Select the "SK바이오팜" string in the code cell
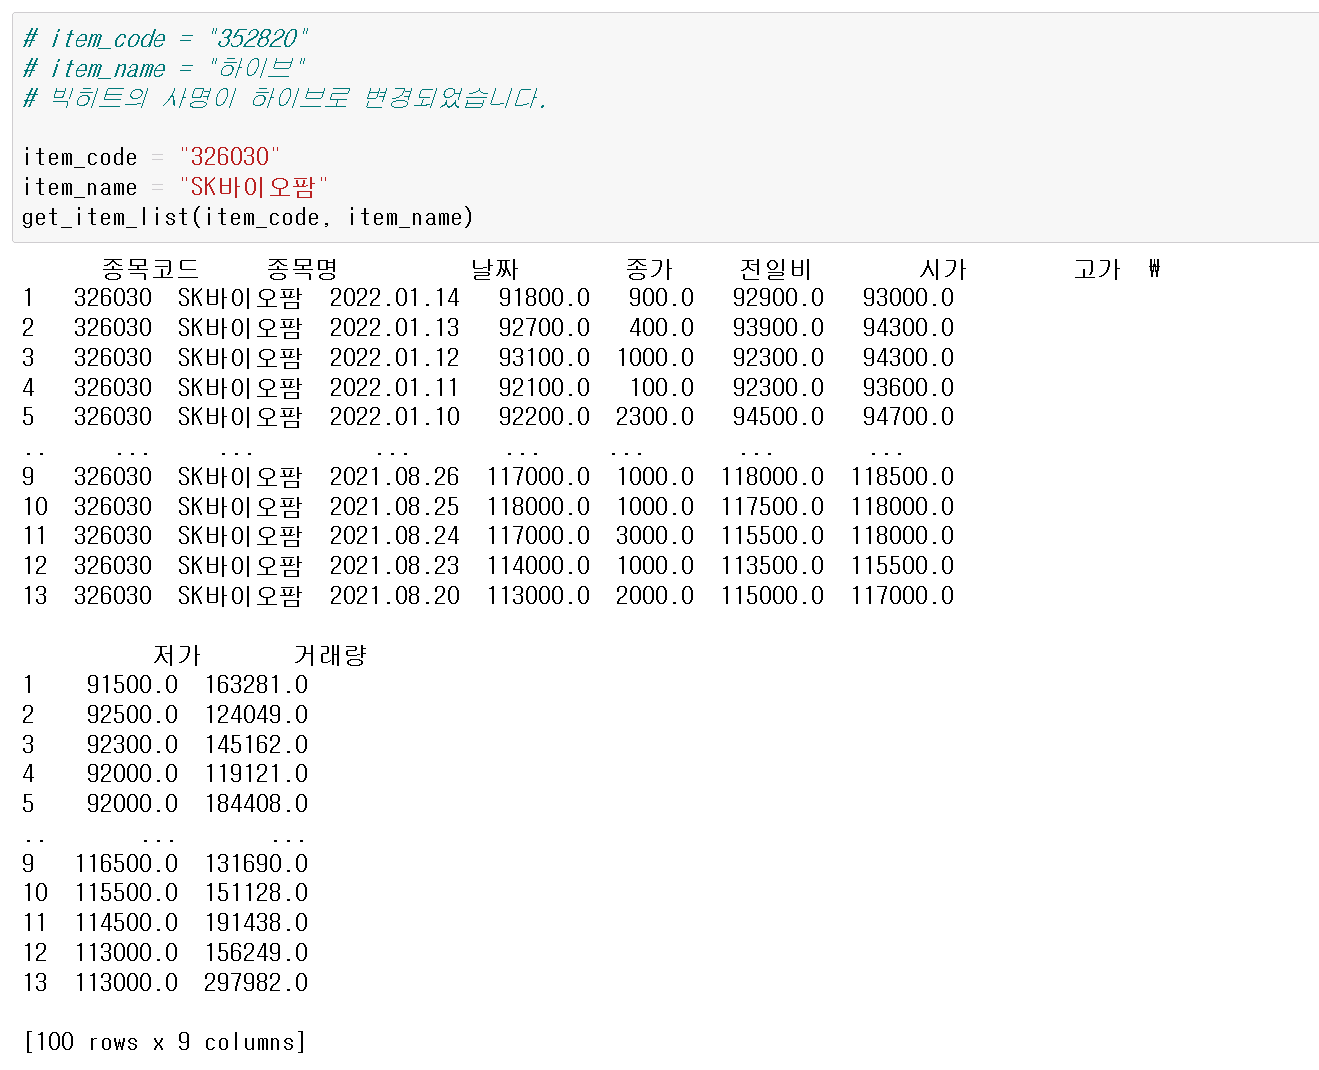The height and width of the screenshot is (1070, 1319). coord(253,187)
